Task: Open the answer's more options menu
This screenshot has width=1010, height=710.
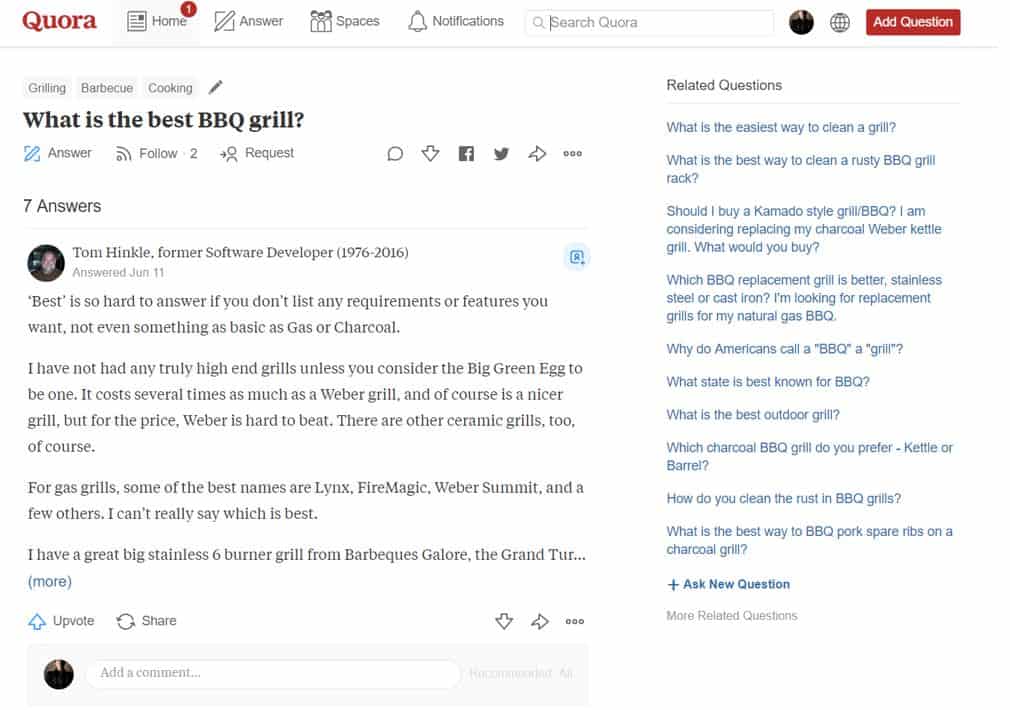Action: point(575,621)
